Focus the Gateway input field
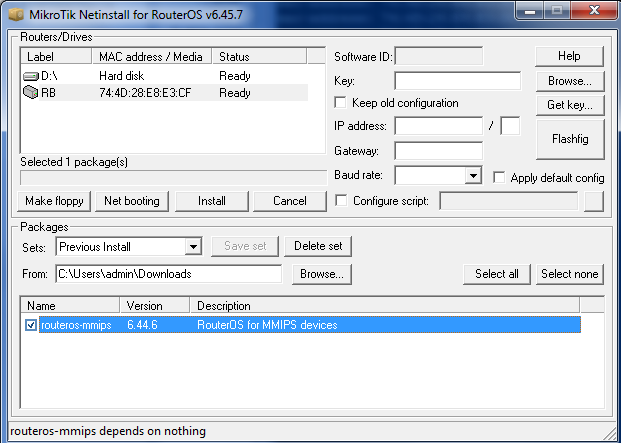 [x=438, y=151]
